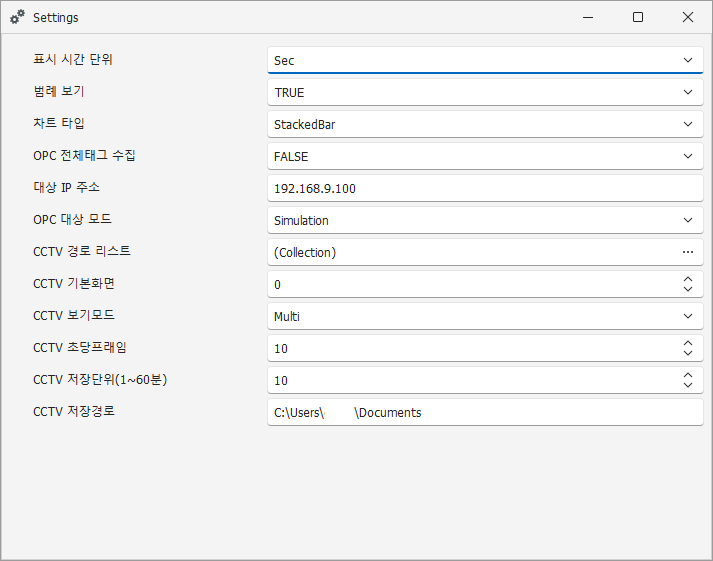The height and width of the screenshot is (561, 713).
Task: Maximize the Settings window
Action: pyautogui.click(x=638, y=17)
